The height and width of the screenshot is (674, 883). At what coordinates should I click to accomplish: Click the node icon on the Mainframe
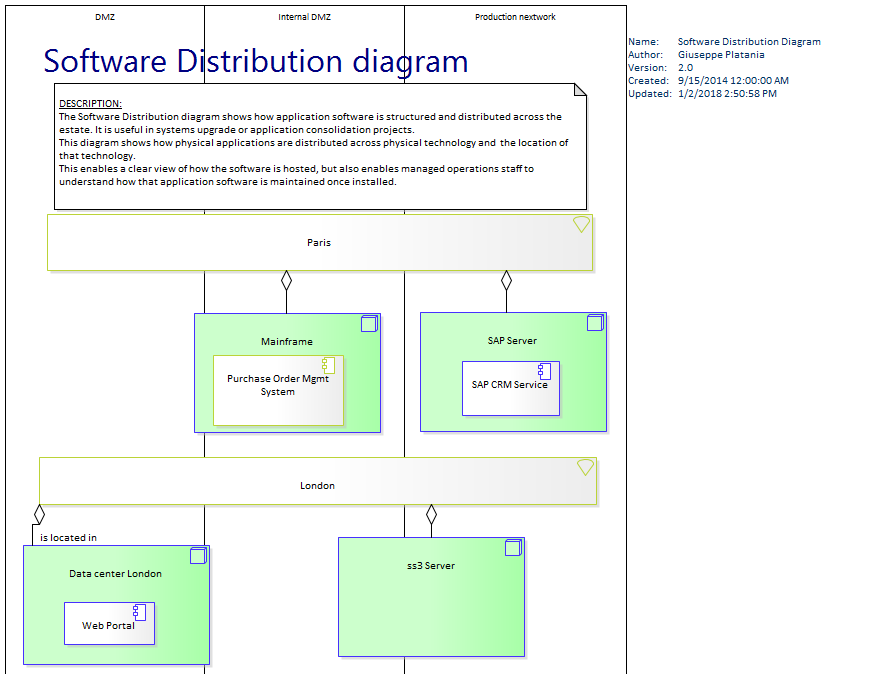pyautogui.click(x=368, y=324)
